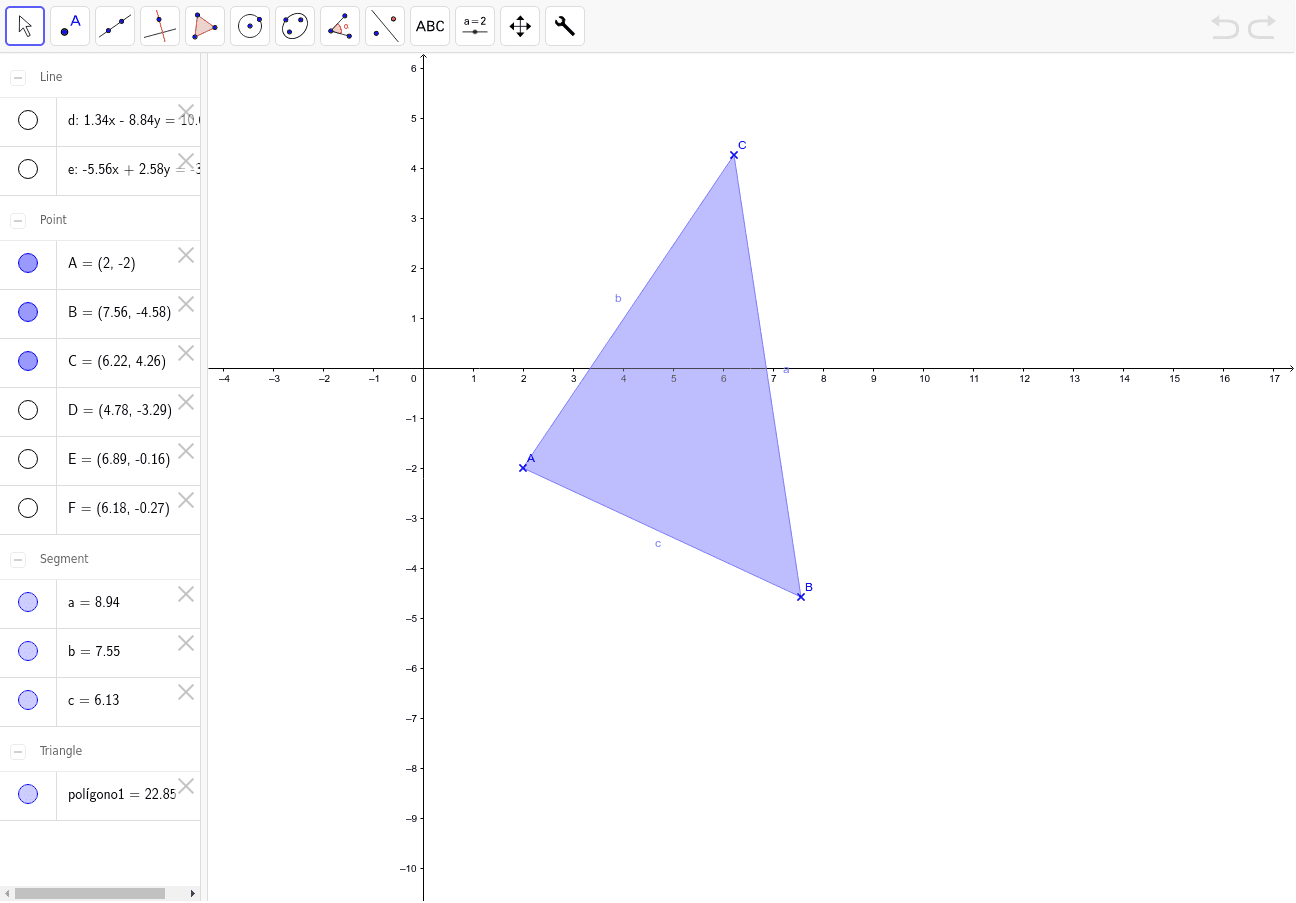This screenshot has width=1296, height=903.
Task: Select entry A = (2, -2)
Action: [x=101, y=264]
